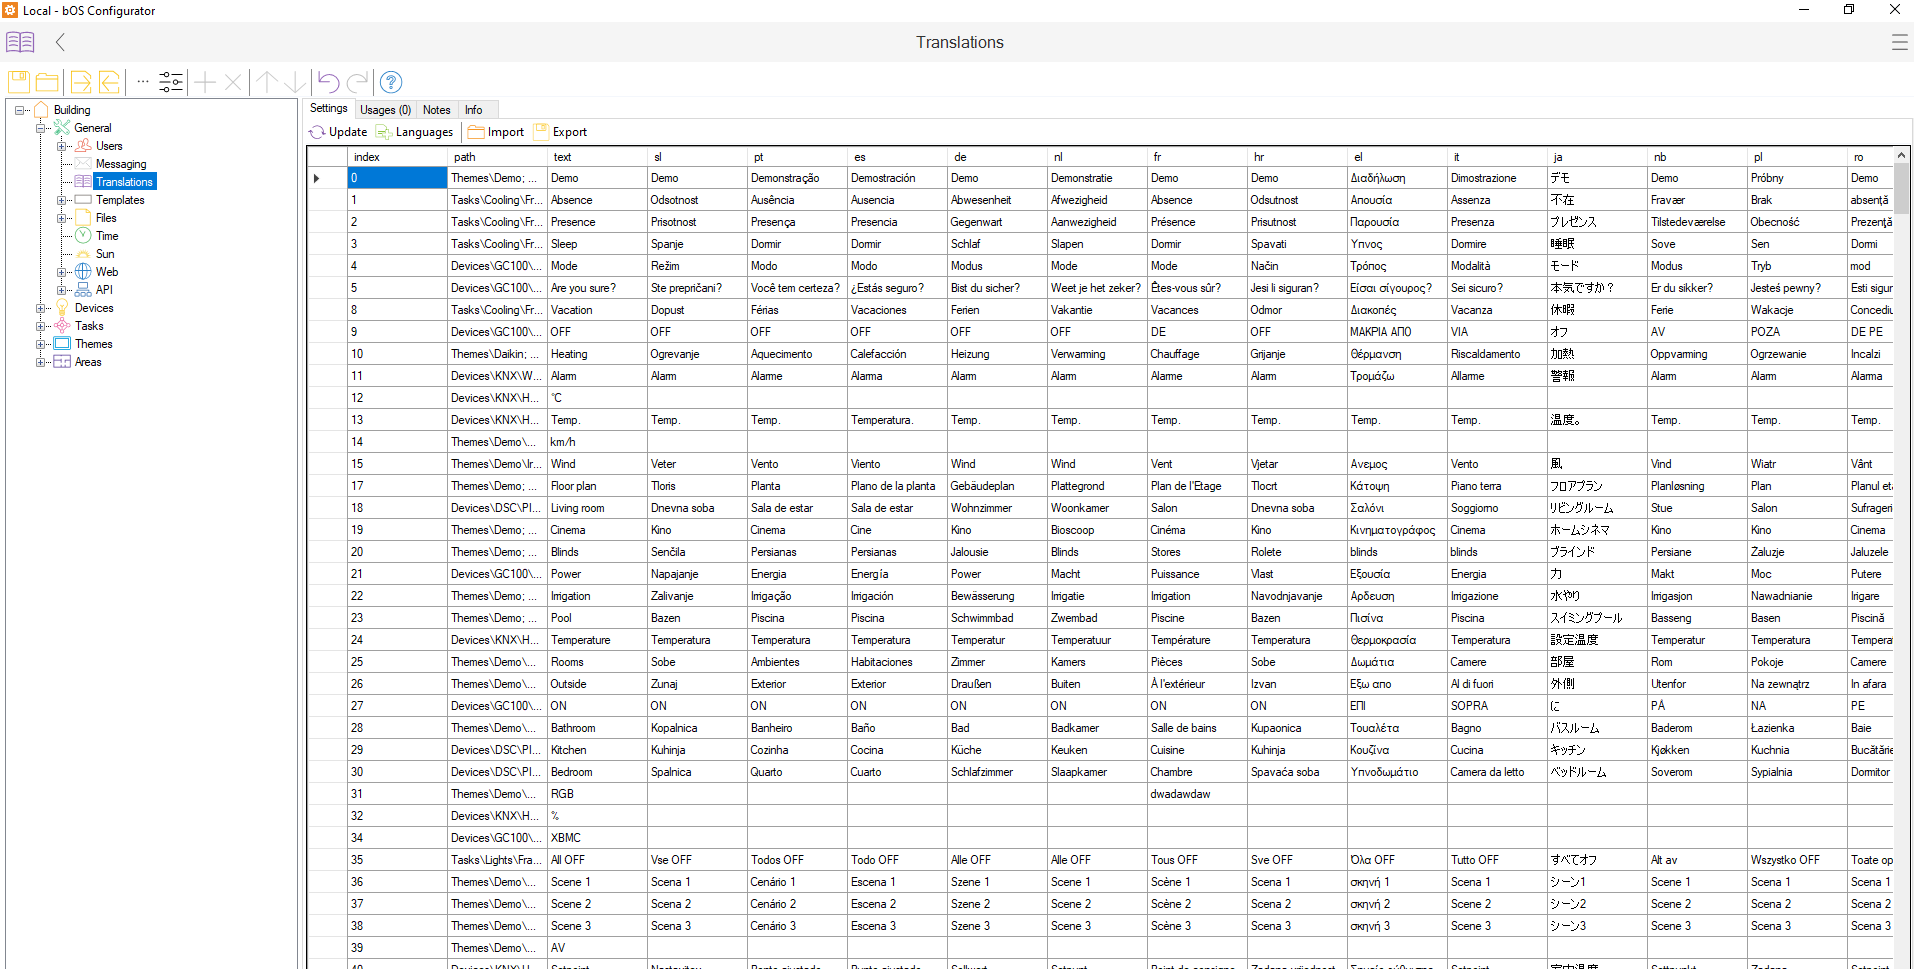This screenshot has height=969, width=1914.
Task: Click the Update button
Action: (x=338, y=132)
